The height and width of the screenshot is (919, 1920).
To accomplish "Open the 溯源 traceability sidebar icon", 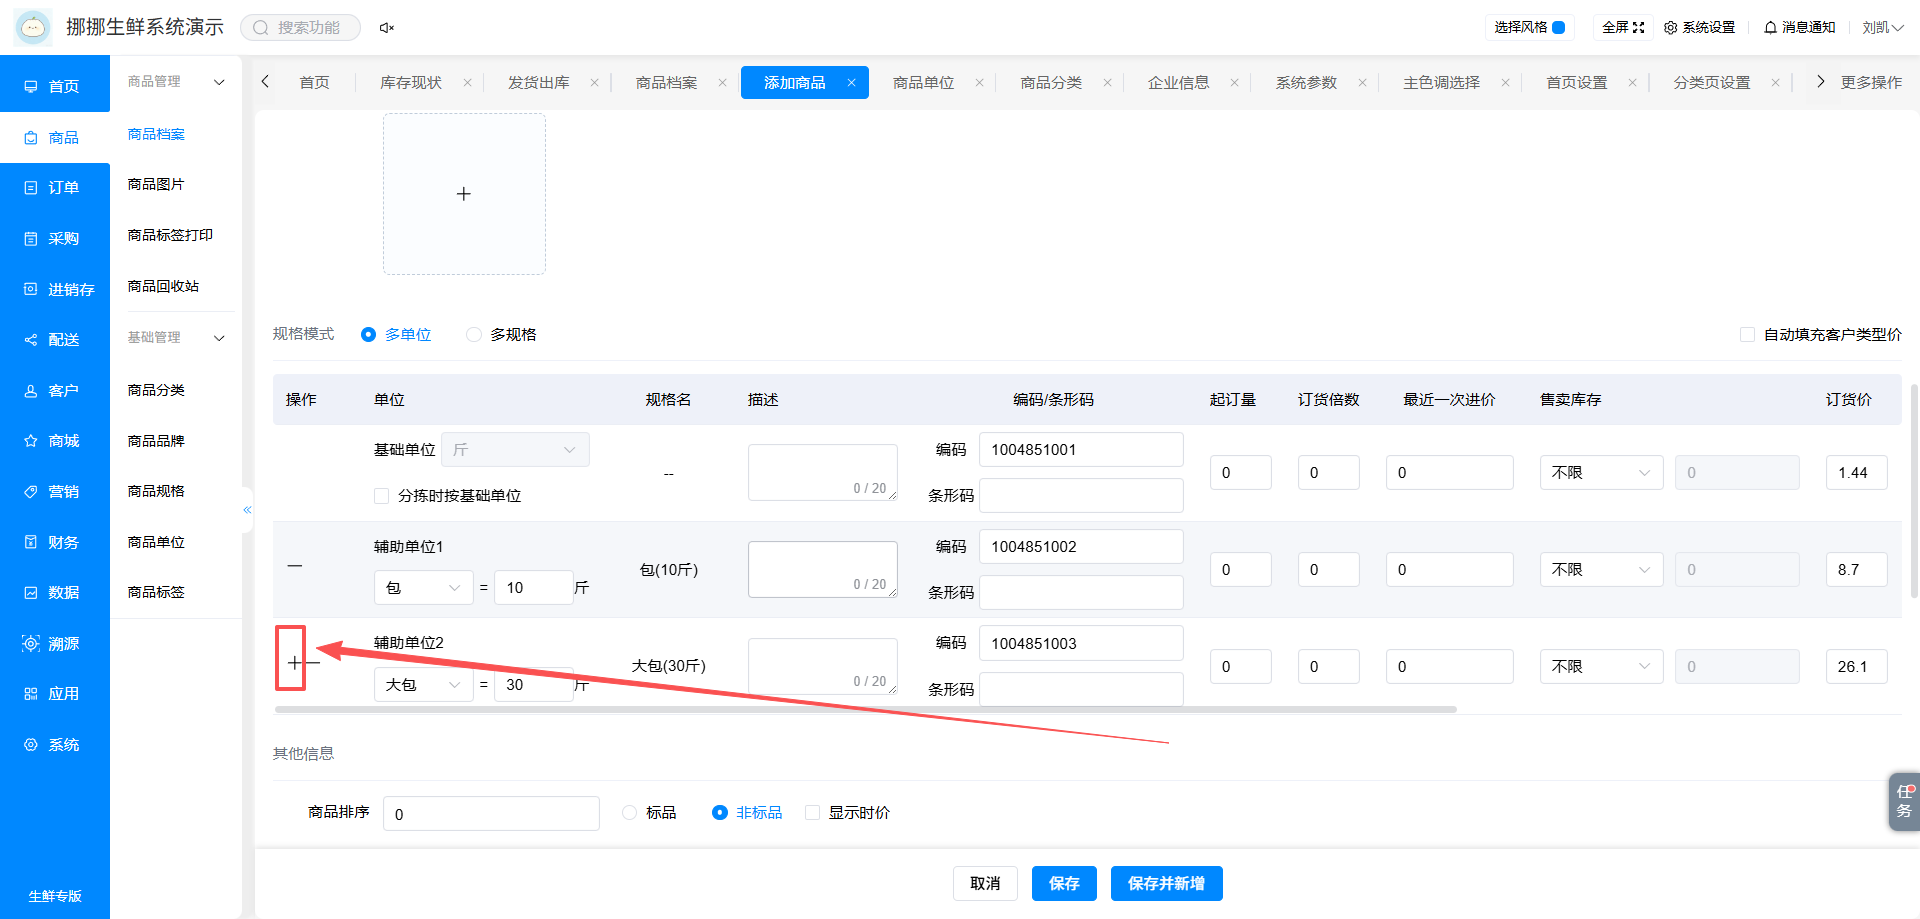I will (31, 644).
